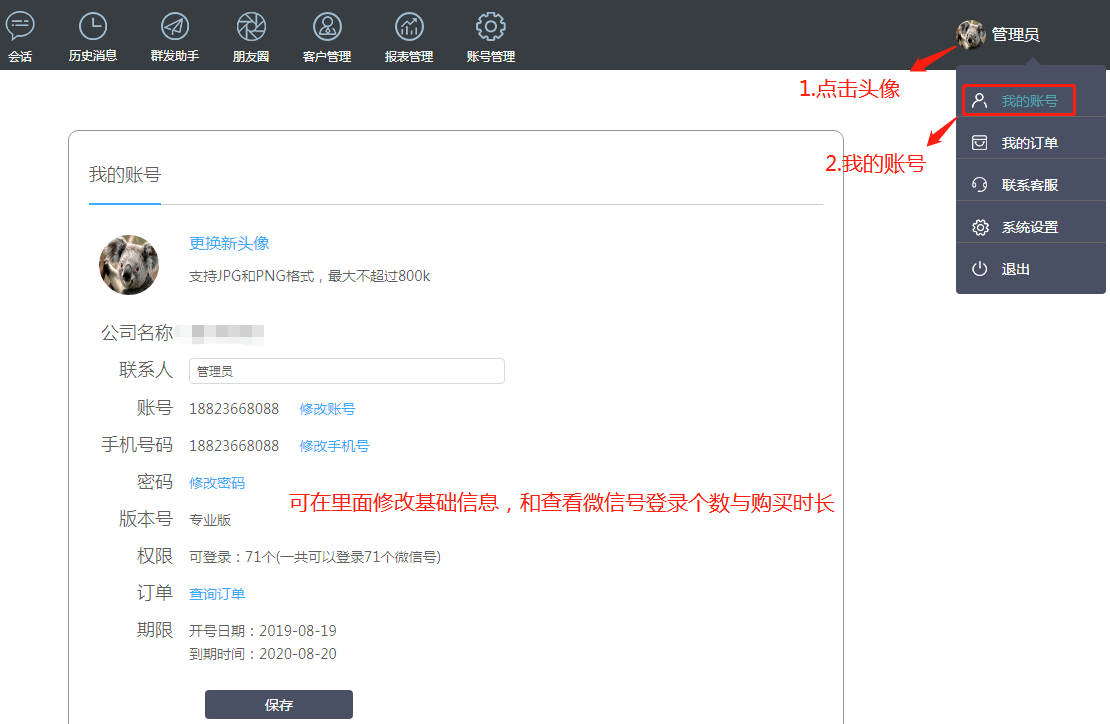The width and height of the screenshot is (1110, 724).
Task: Click the order box icon beside 我的订单
Action: pos(980,143)
